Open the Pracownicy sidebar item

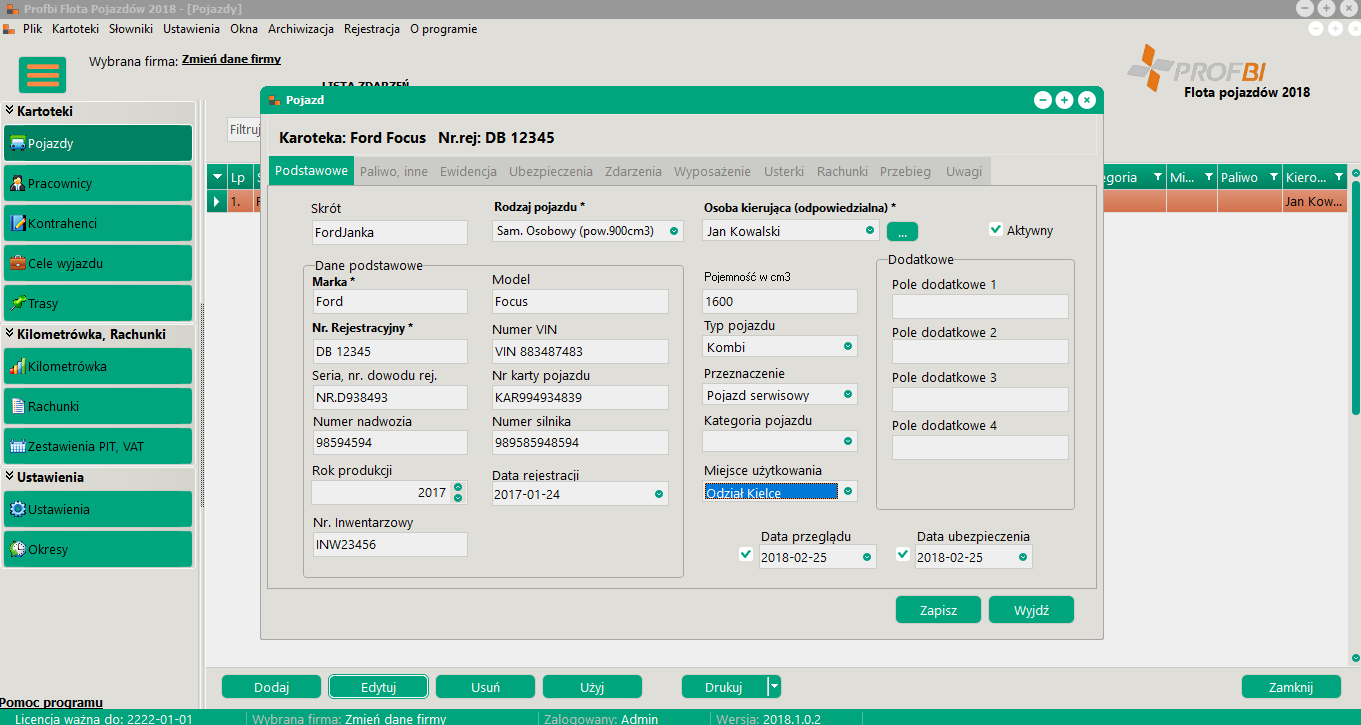click(x=98, y=184)
